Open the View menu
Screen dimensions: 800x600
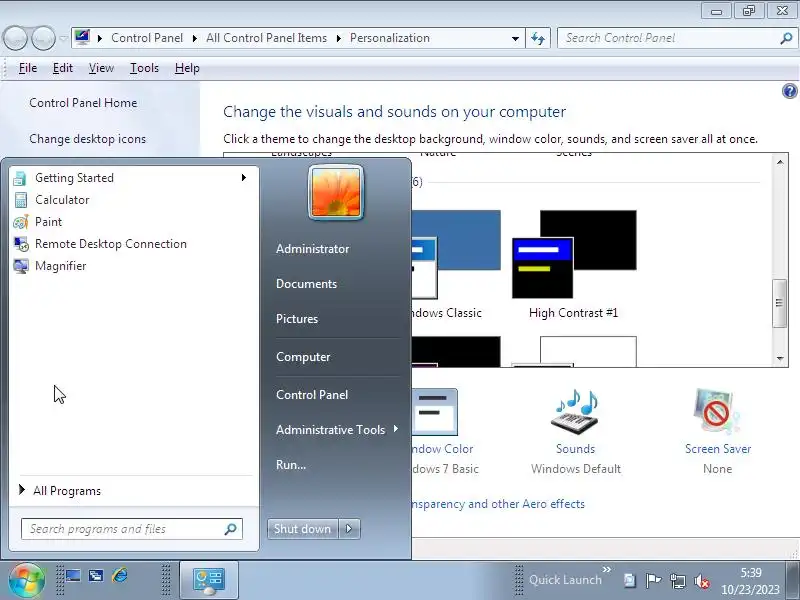point(101,68)
